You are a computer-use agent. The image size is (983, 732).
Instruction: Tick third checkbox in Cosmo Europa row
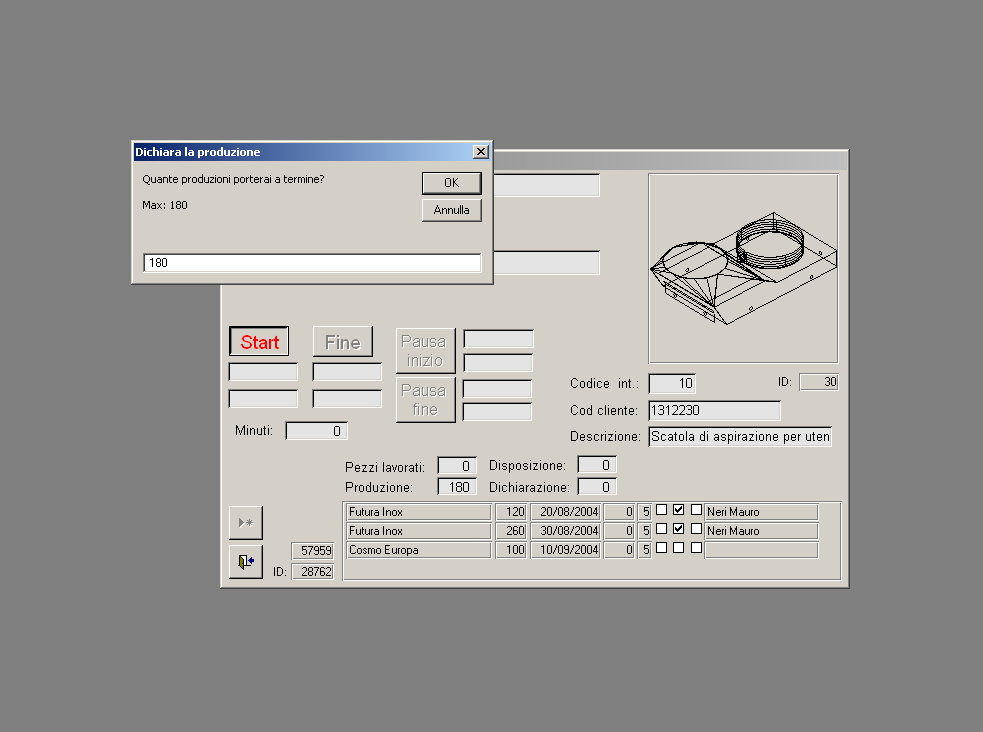(x=696, y=548)
